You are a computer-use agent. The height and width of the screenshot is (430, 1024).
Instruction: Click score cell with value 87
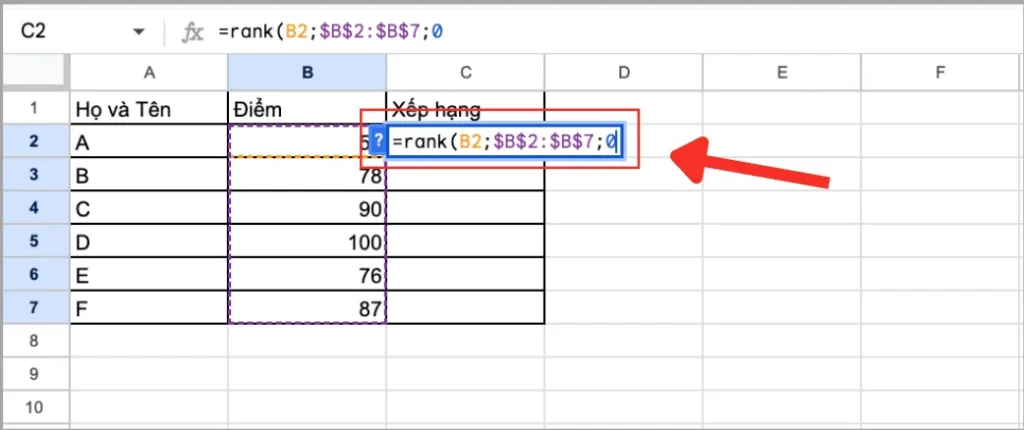point(307,308)
